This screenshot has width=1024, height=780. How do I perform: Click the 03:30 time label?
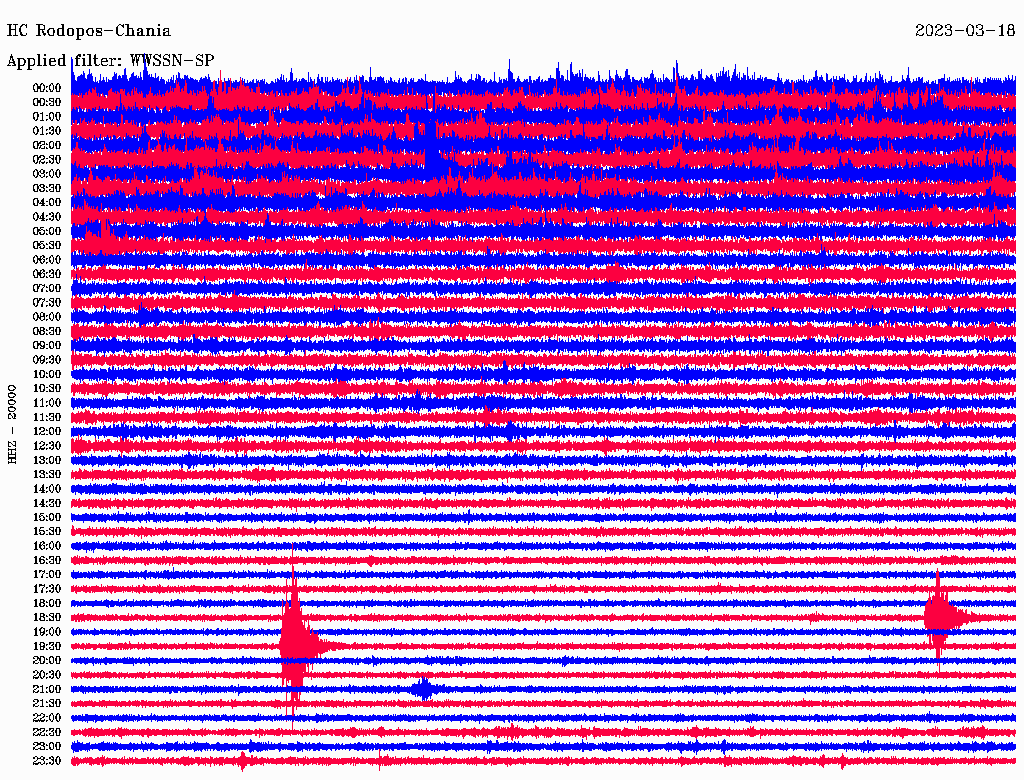[47, 189]
